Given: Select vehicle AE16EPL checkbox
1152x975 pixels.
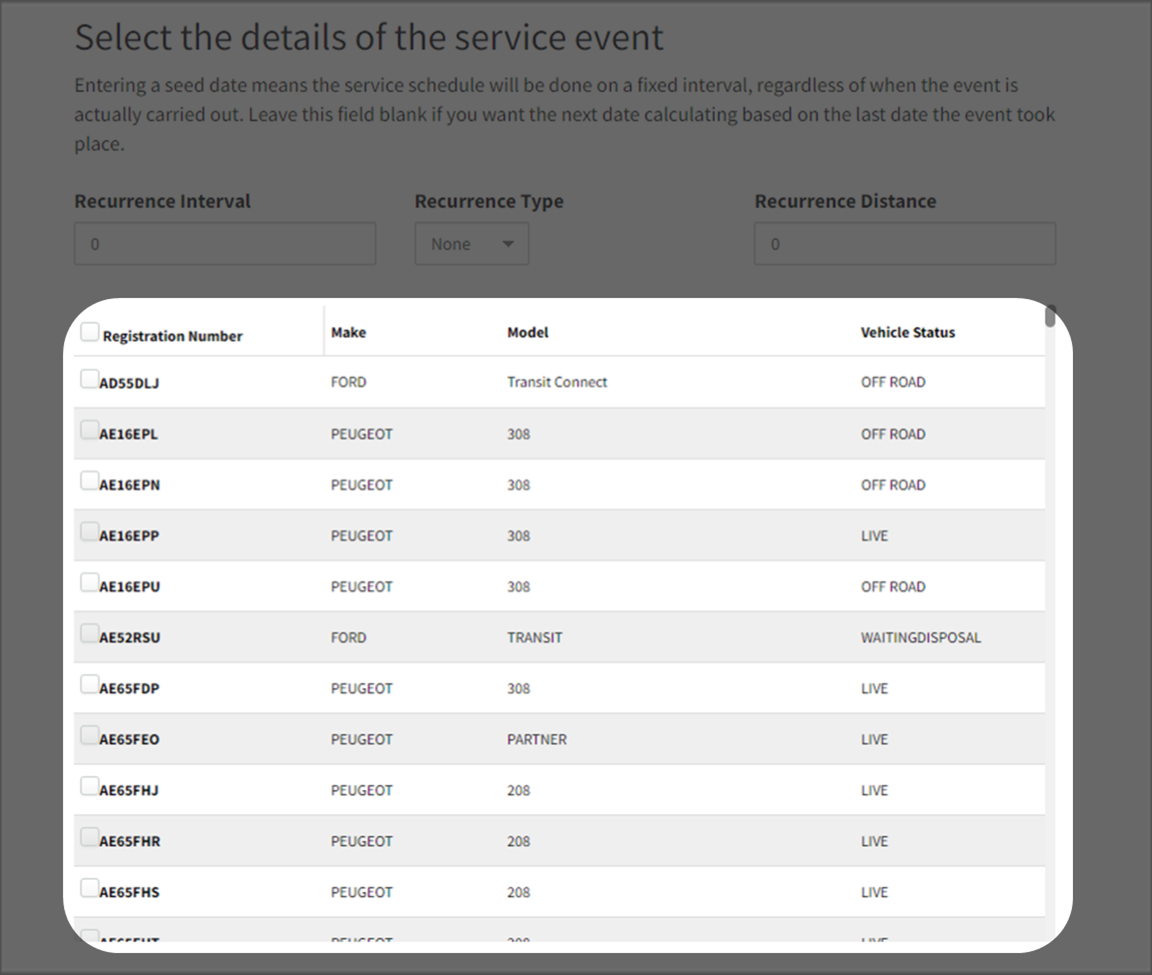Looking at the screenshot, I should coord(89,430).
